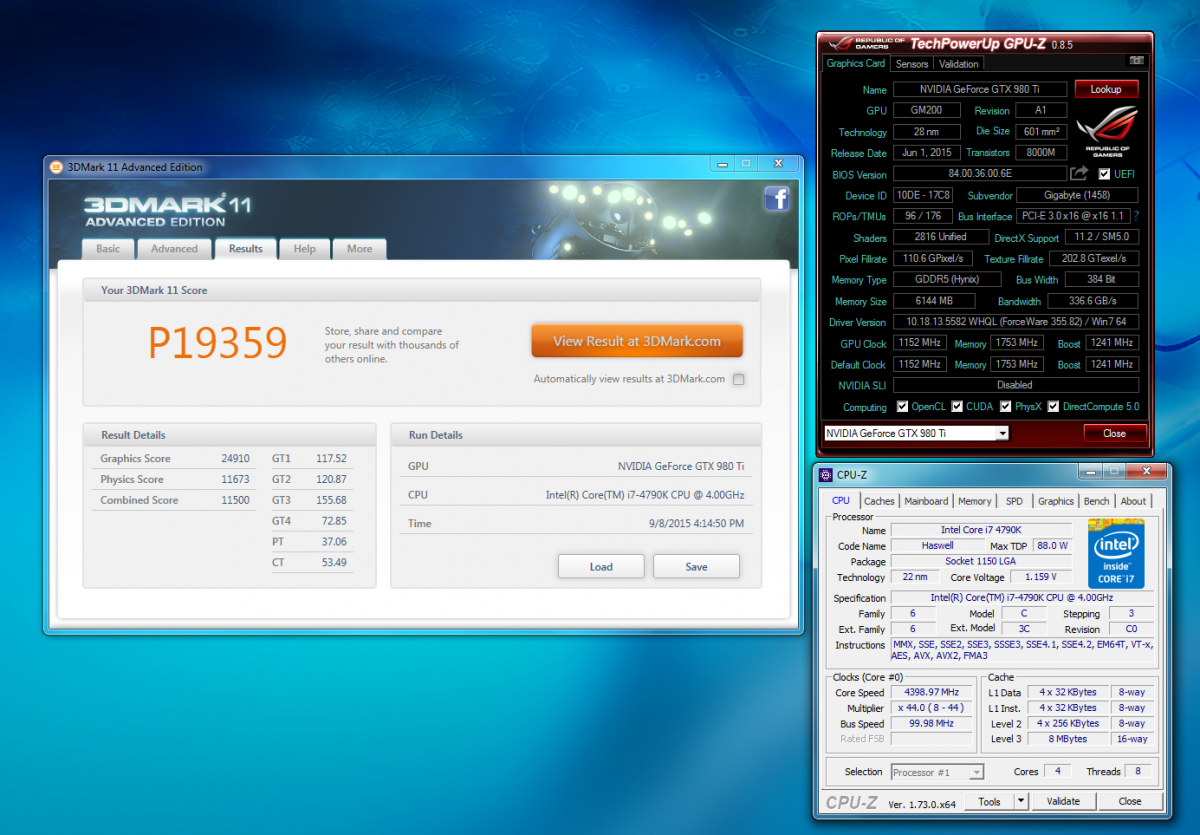This screenshot has height=835, width=1200.
Task: Switch to the Basic tab in 3DMark
Action: 108,249
